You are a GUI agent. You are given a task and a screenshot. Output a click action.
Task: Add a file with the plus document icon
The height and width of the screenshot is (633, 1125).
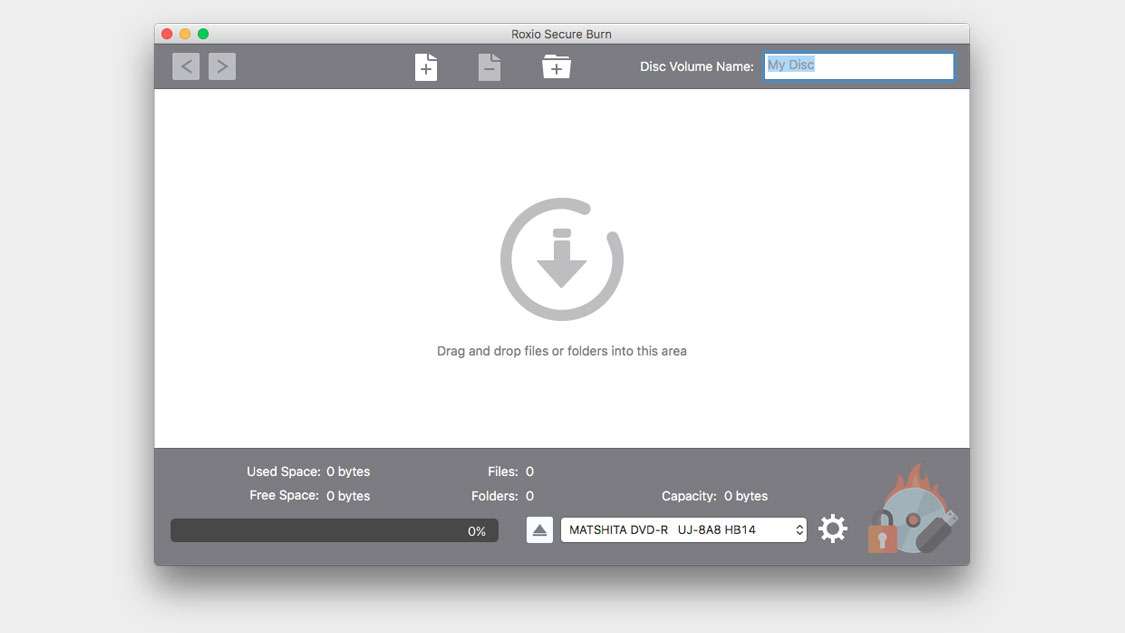426,67
